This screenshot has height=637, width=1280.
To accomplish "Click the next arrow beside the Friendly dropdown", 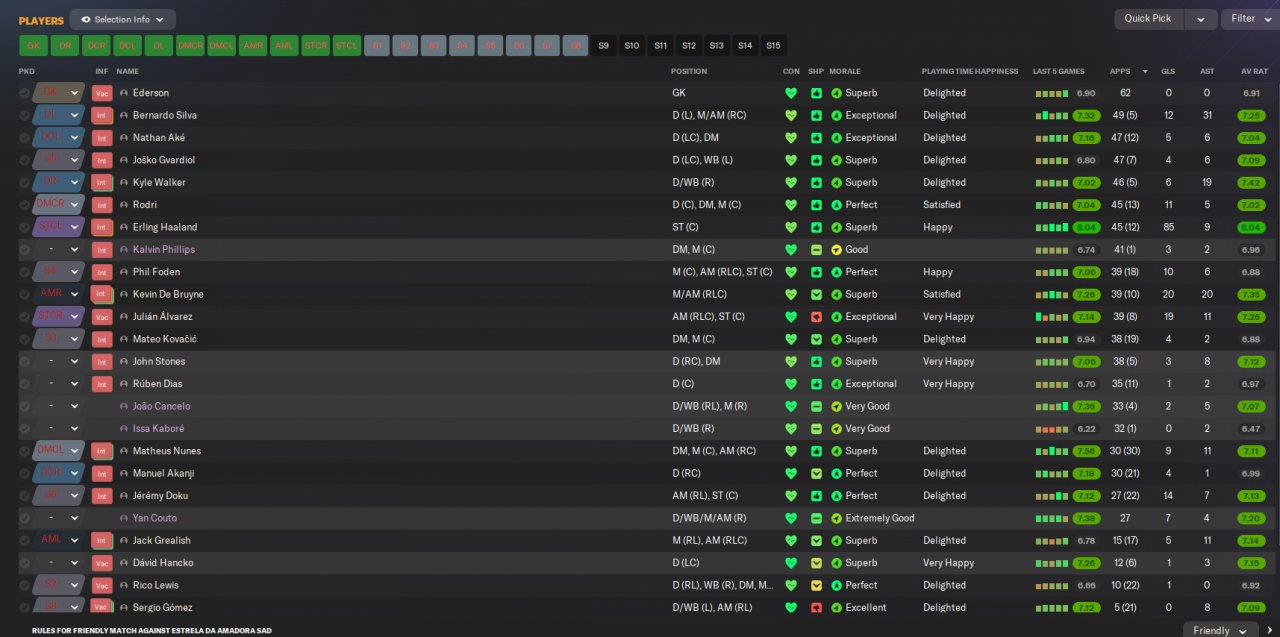I will tap(1269, 630).
